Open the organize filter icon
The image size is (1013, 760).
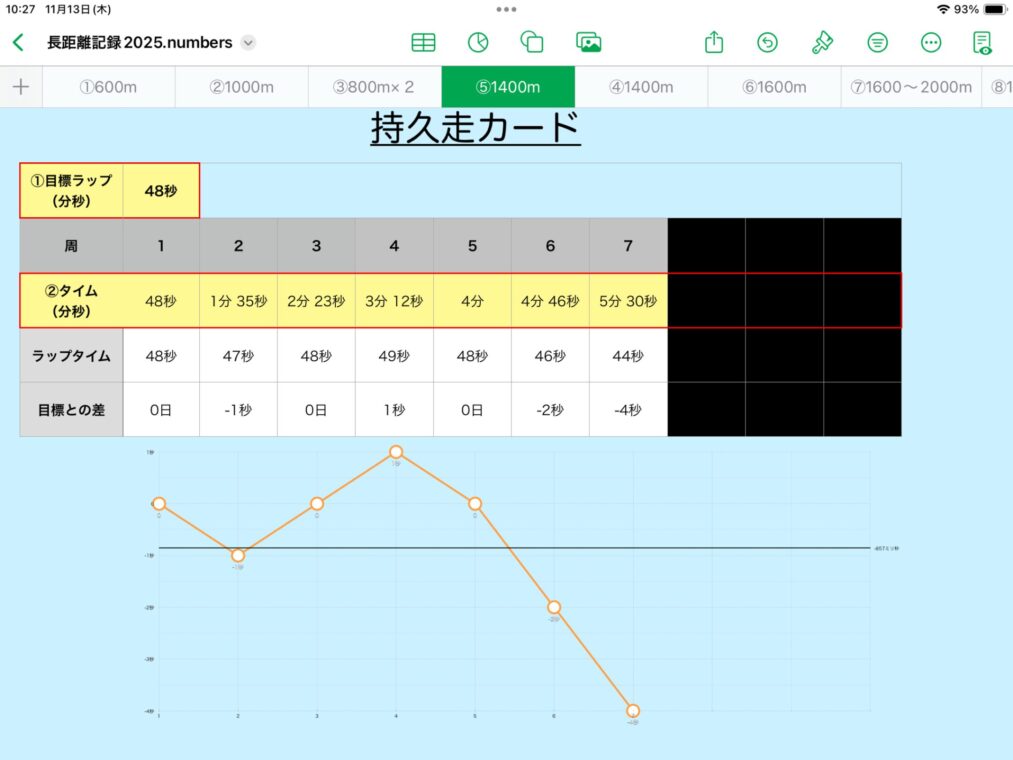[877, 43]
